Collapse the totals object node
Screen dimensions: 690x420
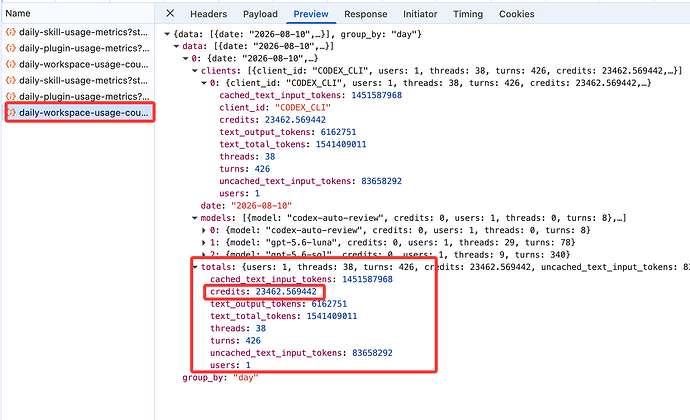pyautogui.click(x=195, y=267)
